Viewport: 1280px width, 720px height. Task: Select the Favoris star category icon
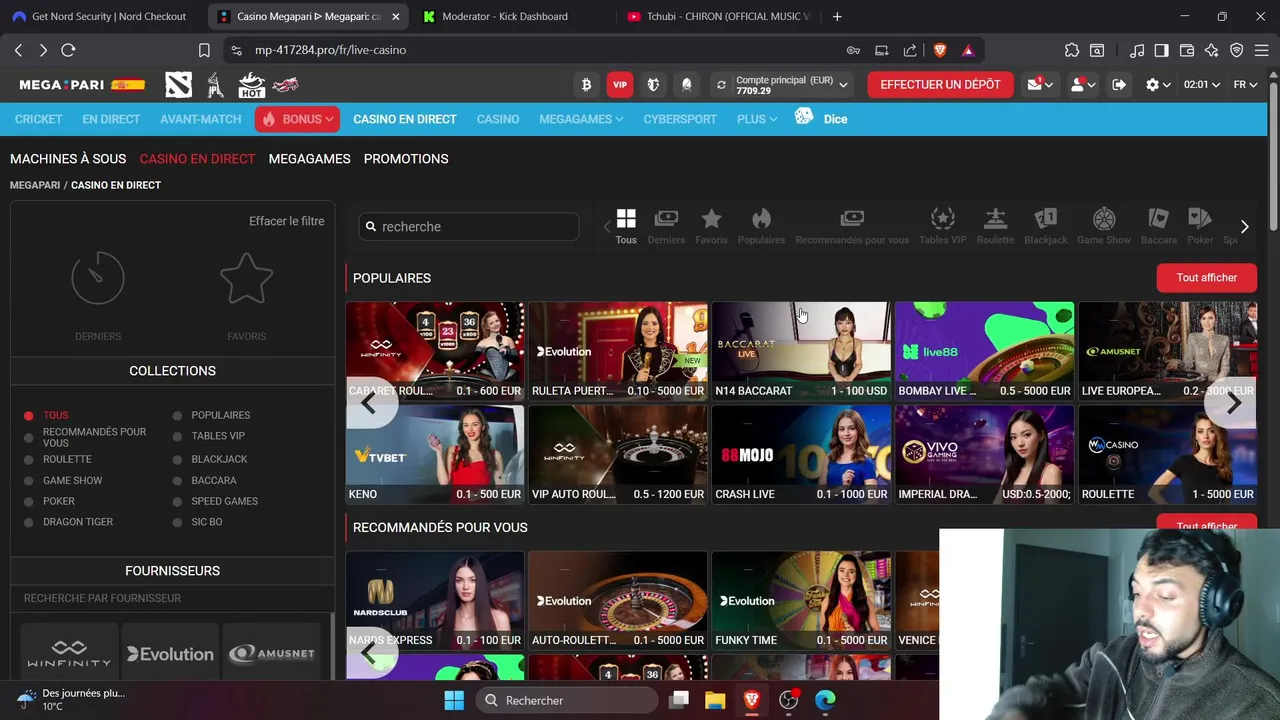point(711,226)
